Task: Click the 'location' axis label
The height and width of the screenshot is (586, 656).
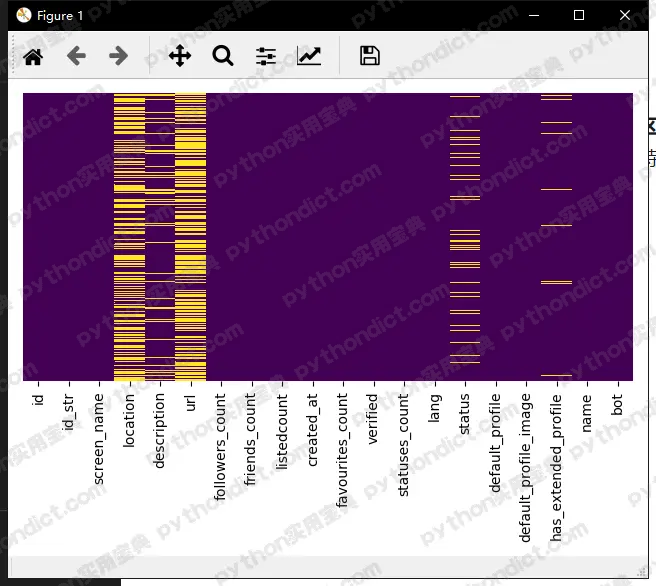Action: (129, 421)
